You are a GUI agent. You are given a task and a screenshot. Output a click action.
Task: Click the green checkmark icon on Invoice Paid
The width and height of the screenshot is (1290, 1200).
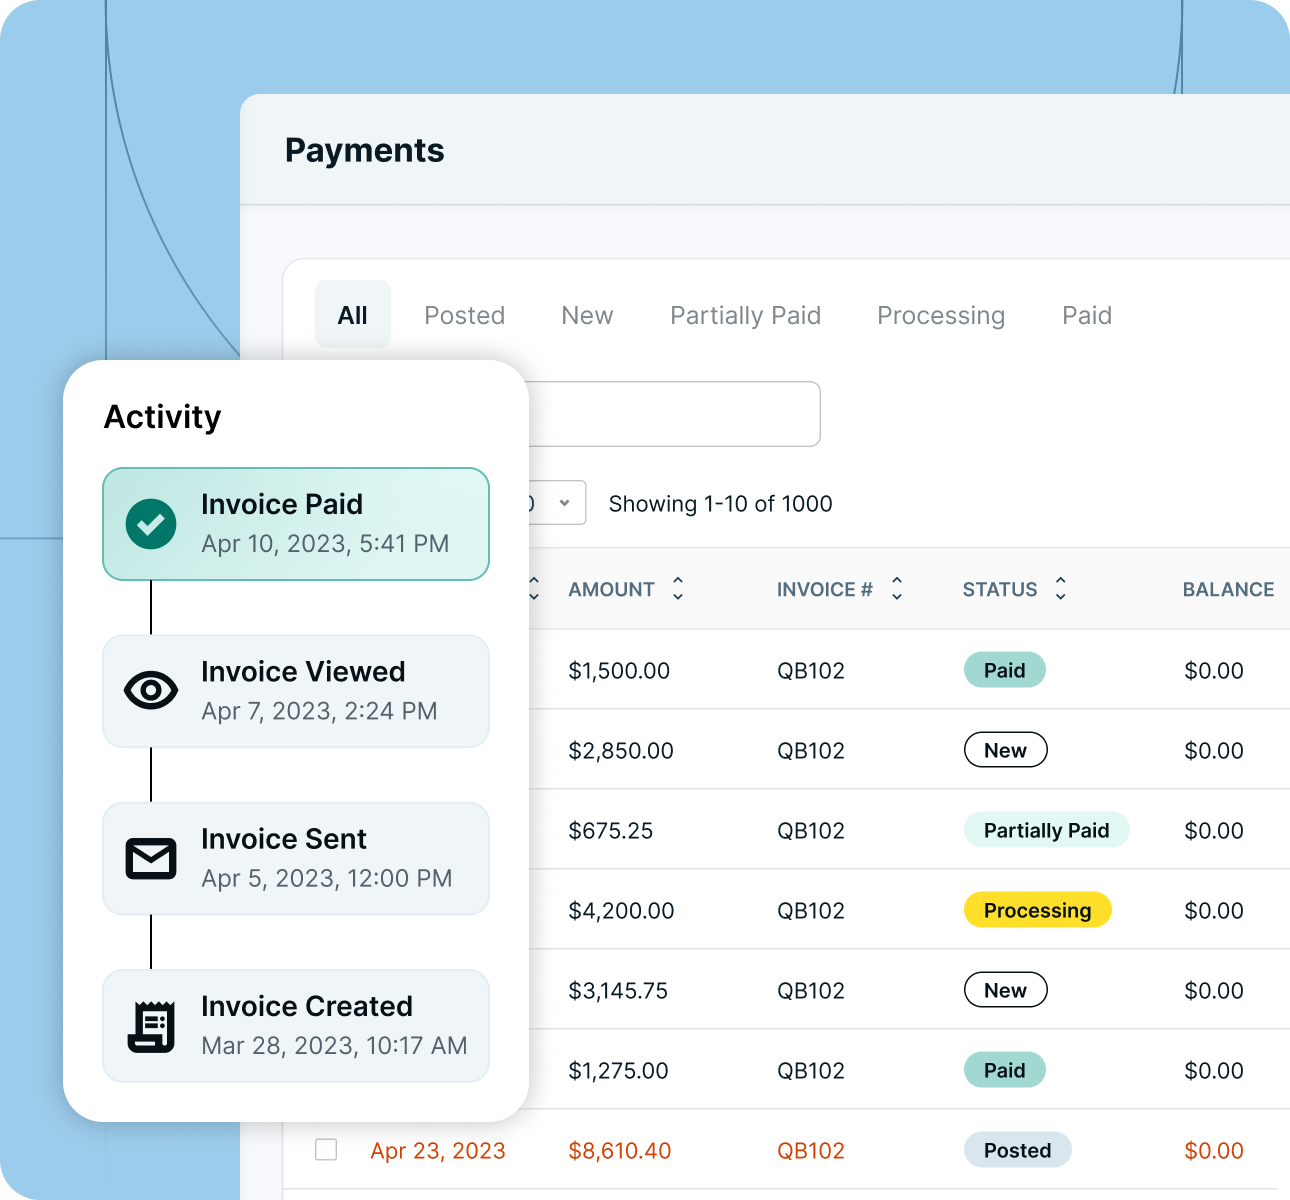151,524
